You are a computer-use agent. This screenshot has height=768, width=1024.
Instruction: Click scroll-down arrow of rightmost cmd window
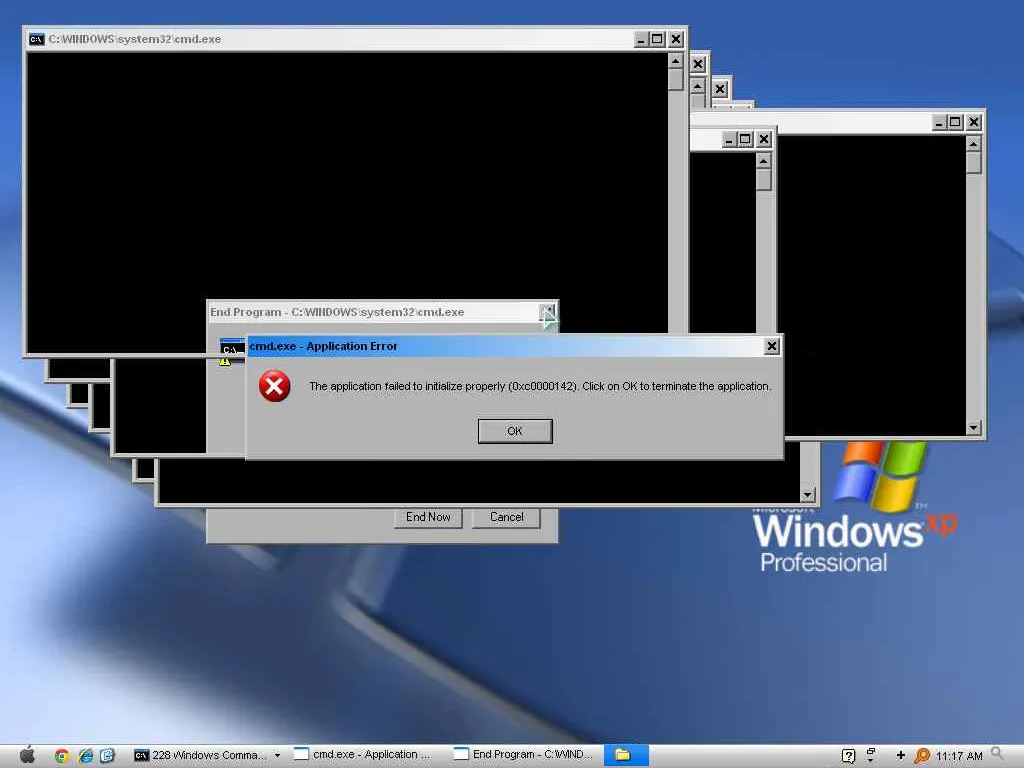(x=973, y=428)
